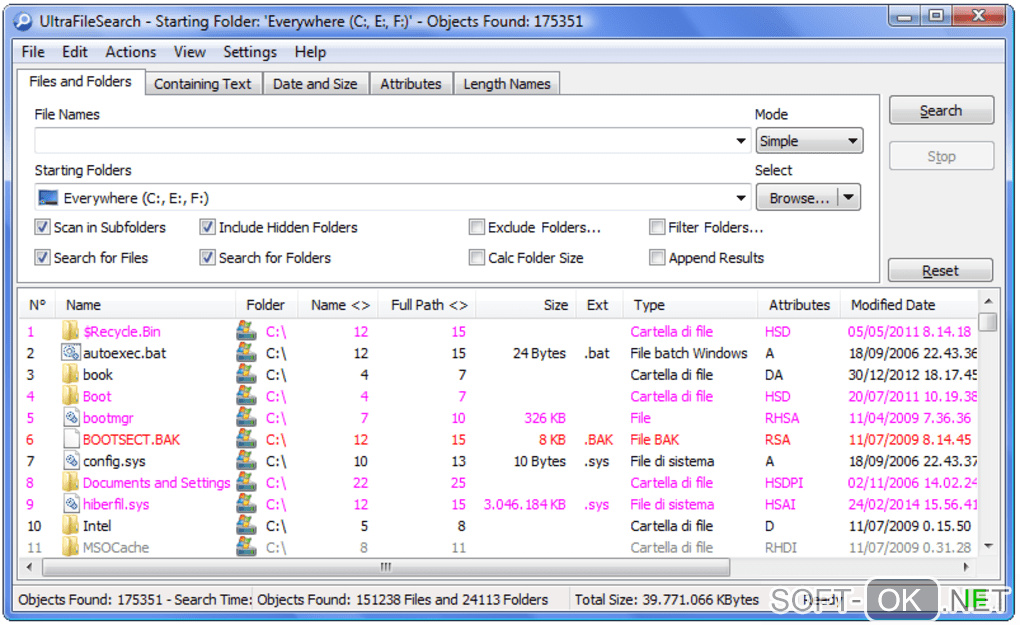Select the 'Documents and Settings' row name

coord(157,483)
